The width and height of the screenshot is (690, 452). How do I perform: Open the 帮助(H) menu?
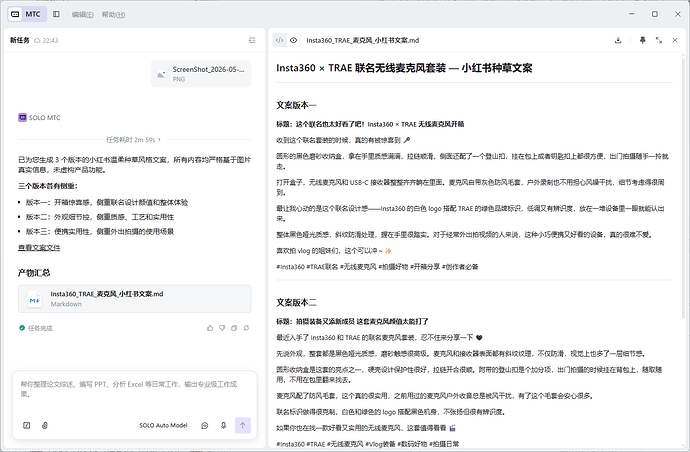coord(113,15)
